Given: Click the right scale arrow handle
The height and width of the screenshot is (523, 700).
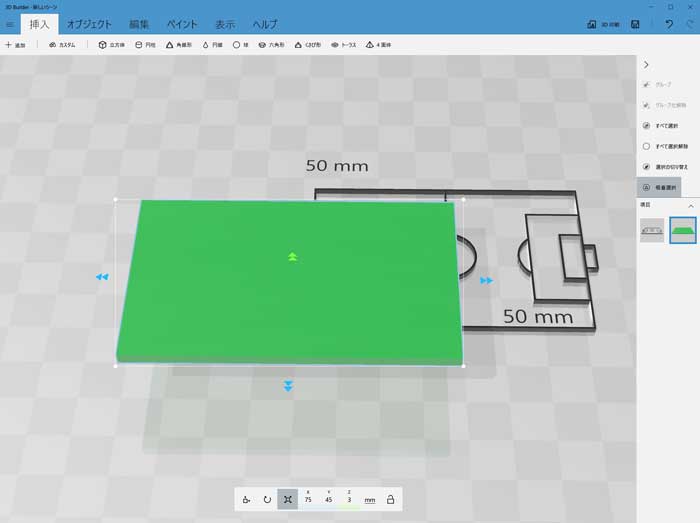Looking at the screenshot, I should click(487, 281).
